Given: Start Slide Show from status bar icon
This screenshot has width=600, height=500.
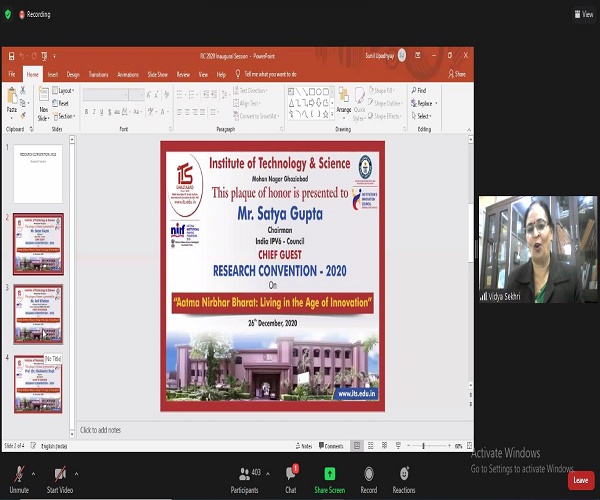Looking at the screenshot, I should click(398, 446).
